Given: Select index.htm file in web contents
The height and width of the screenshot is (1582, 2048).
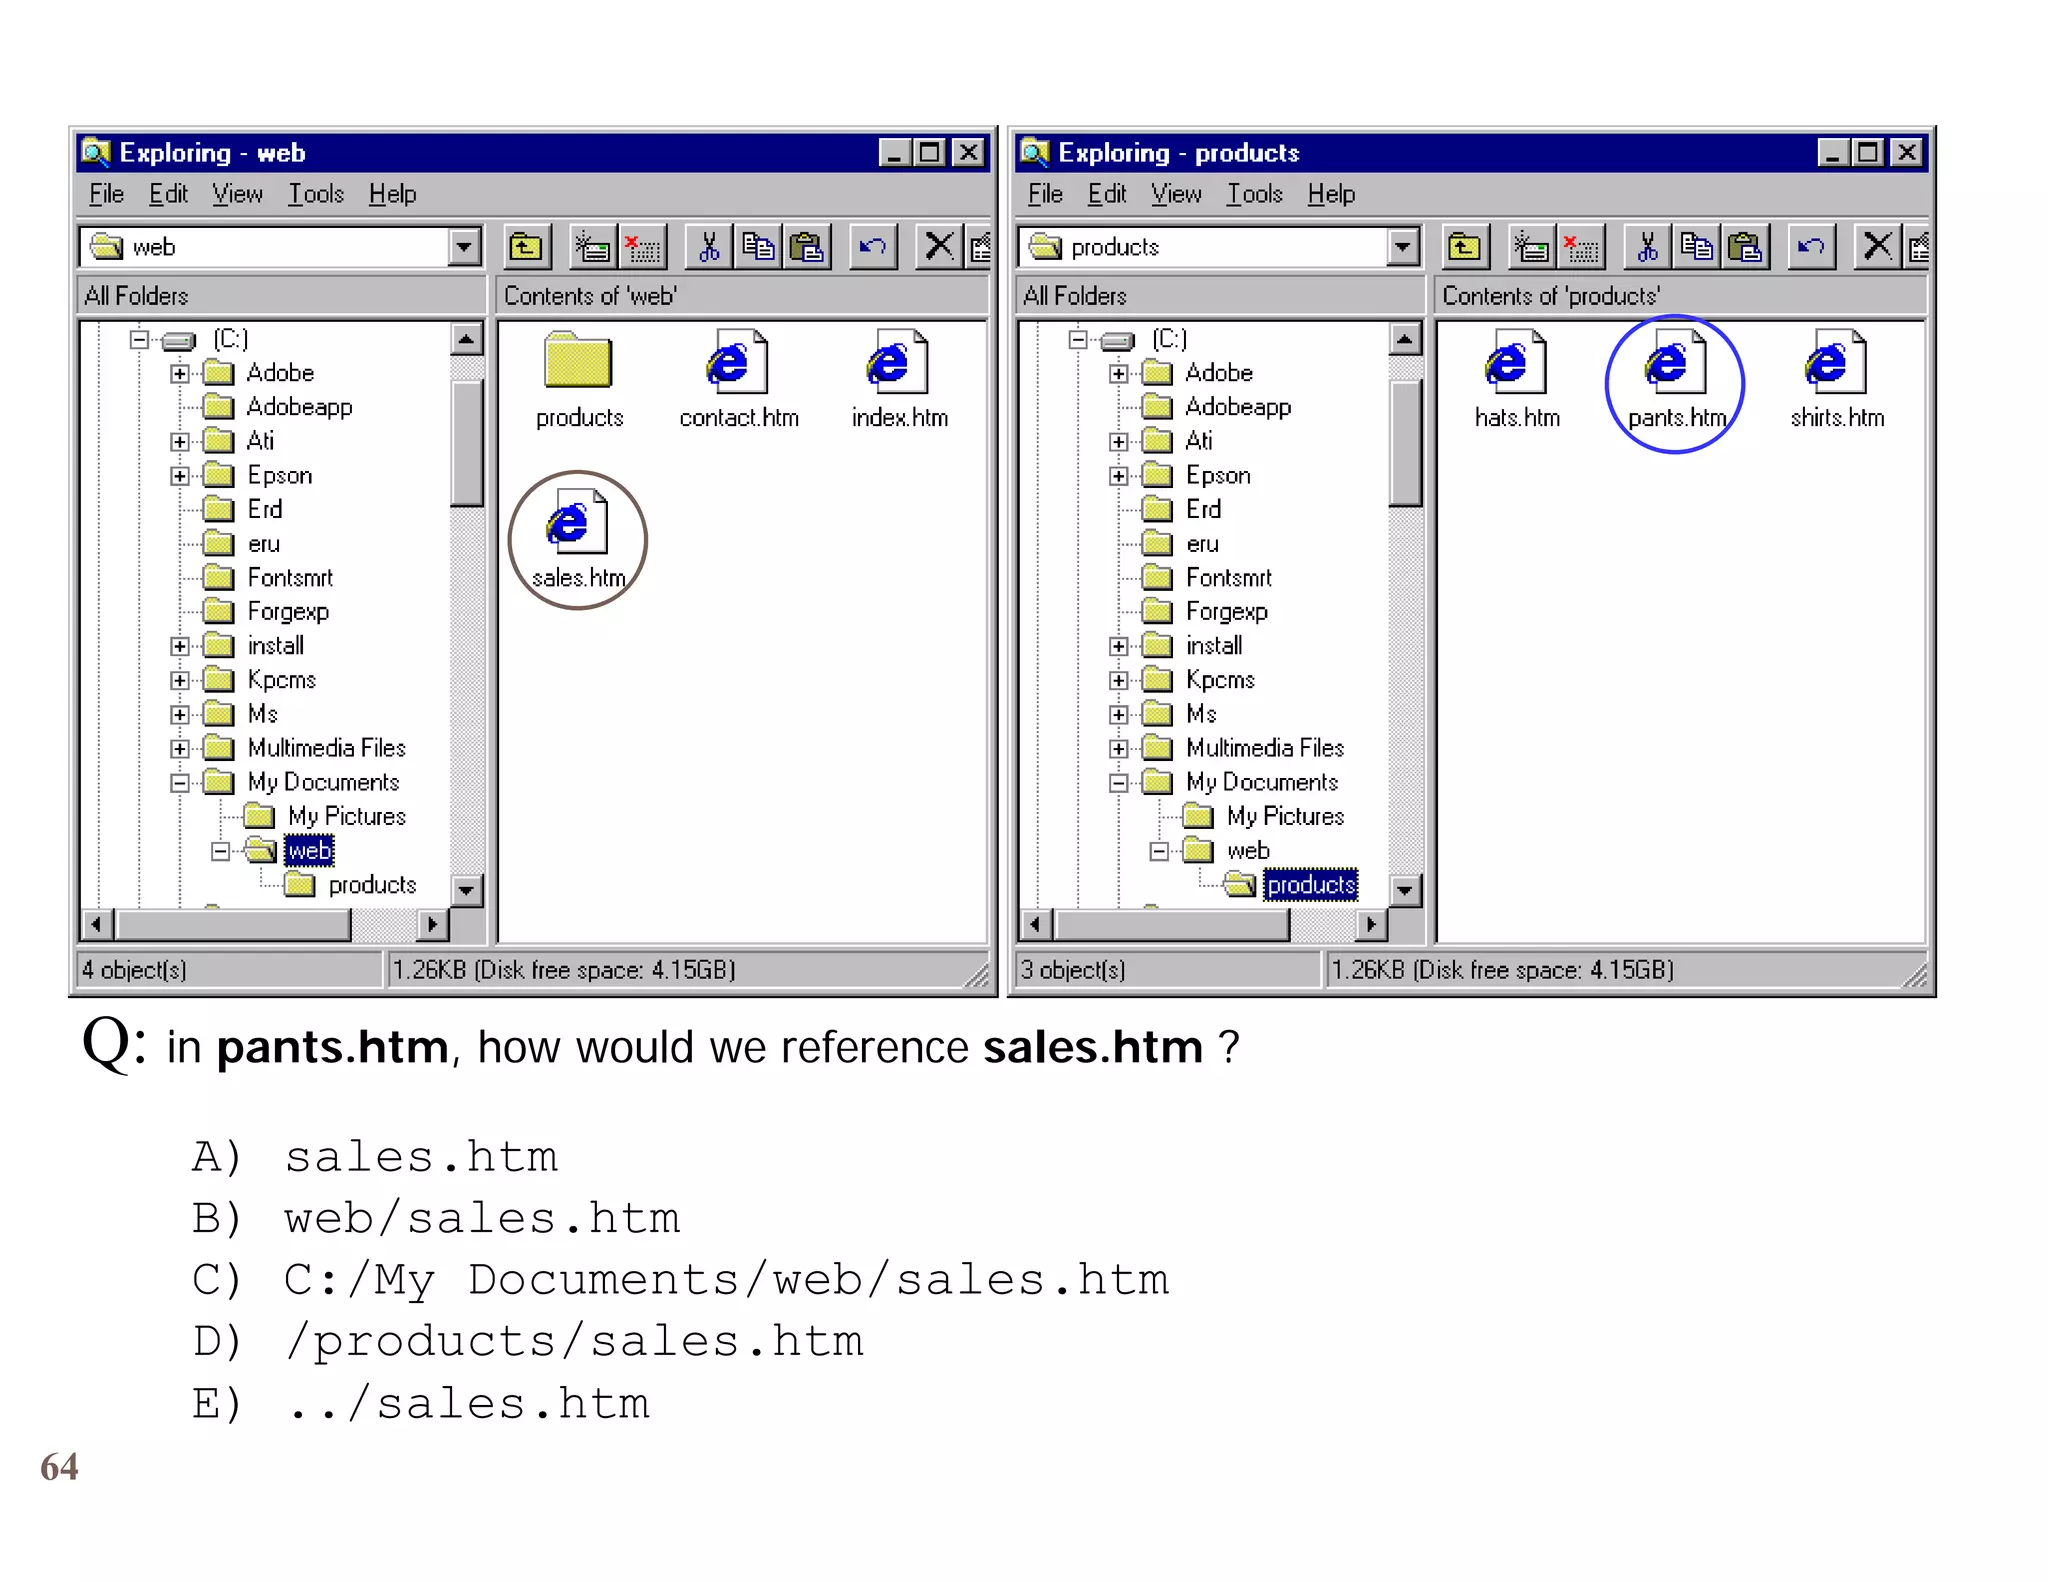Looking at the screenshot, I should click(x=899, y=380).
